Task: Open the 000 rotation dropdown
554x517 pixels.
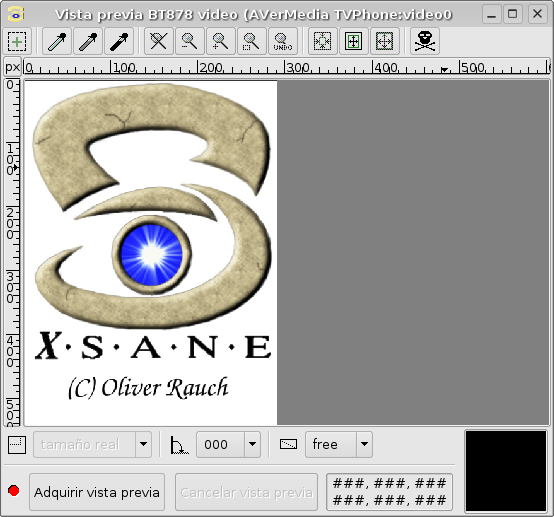Action: coord(229,444)
